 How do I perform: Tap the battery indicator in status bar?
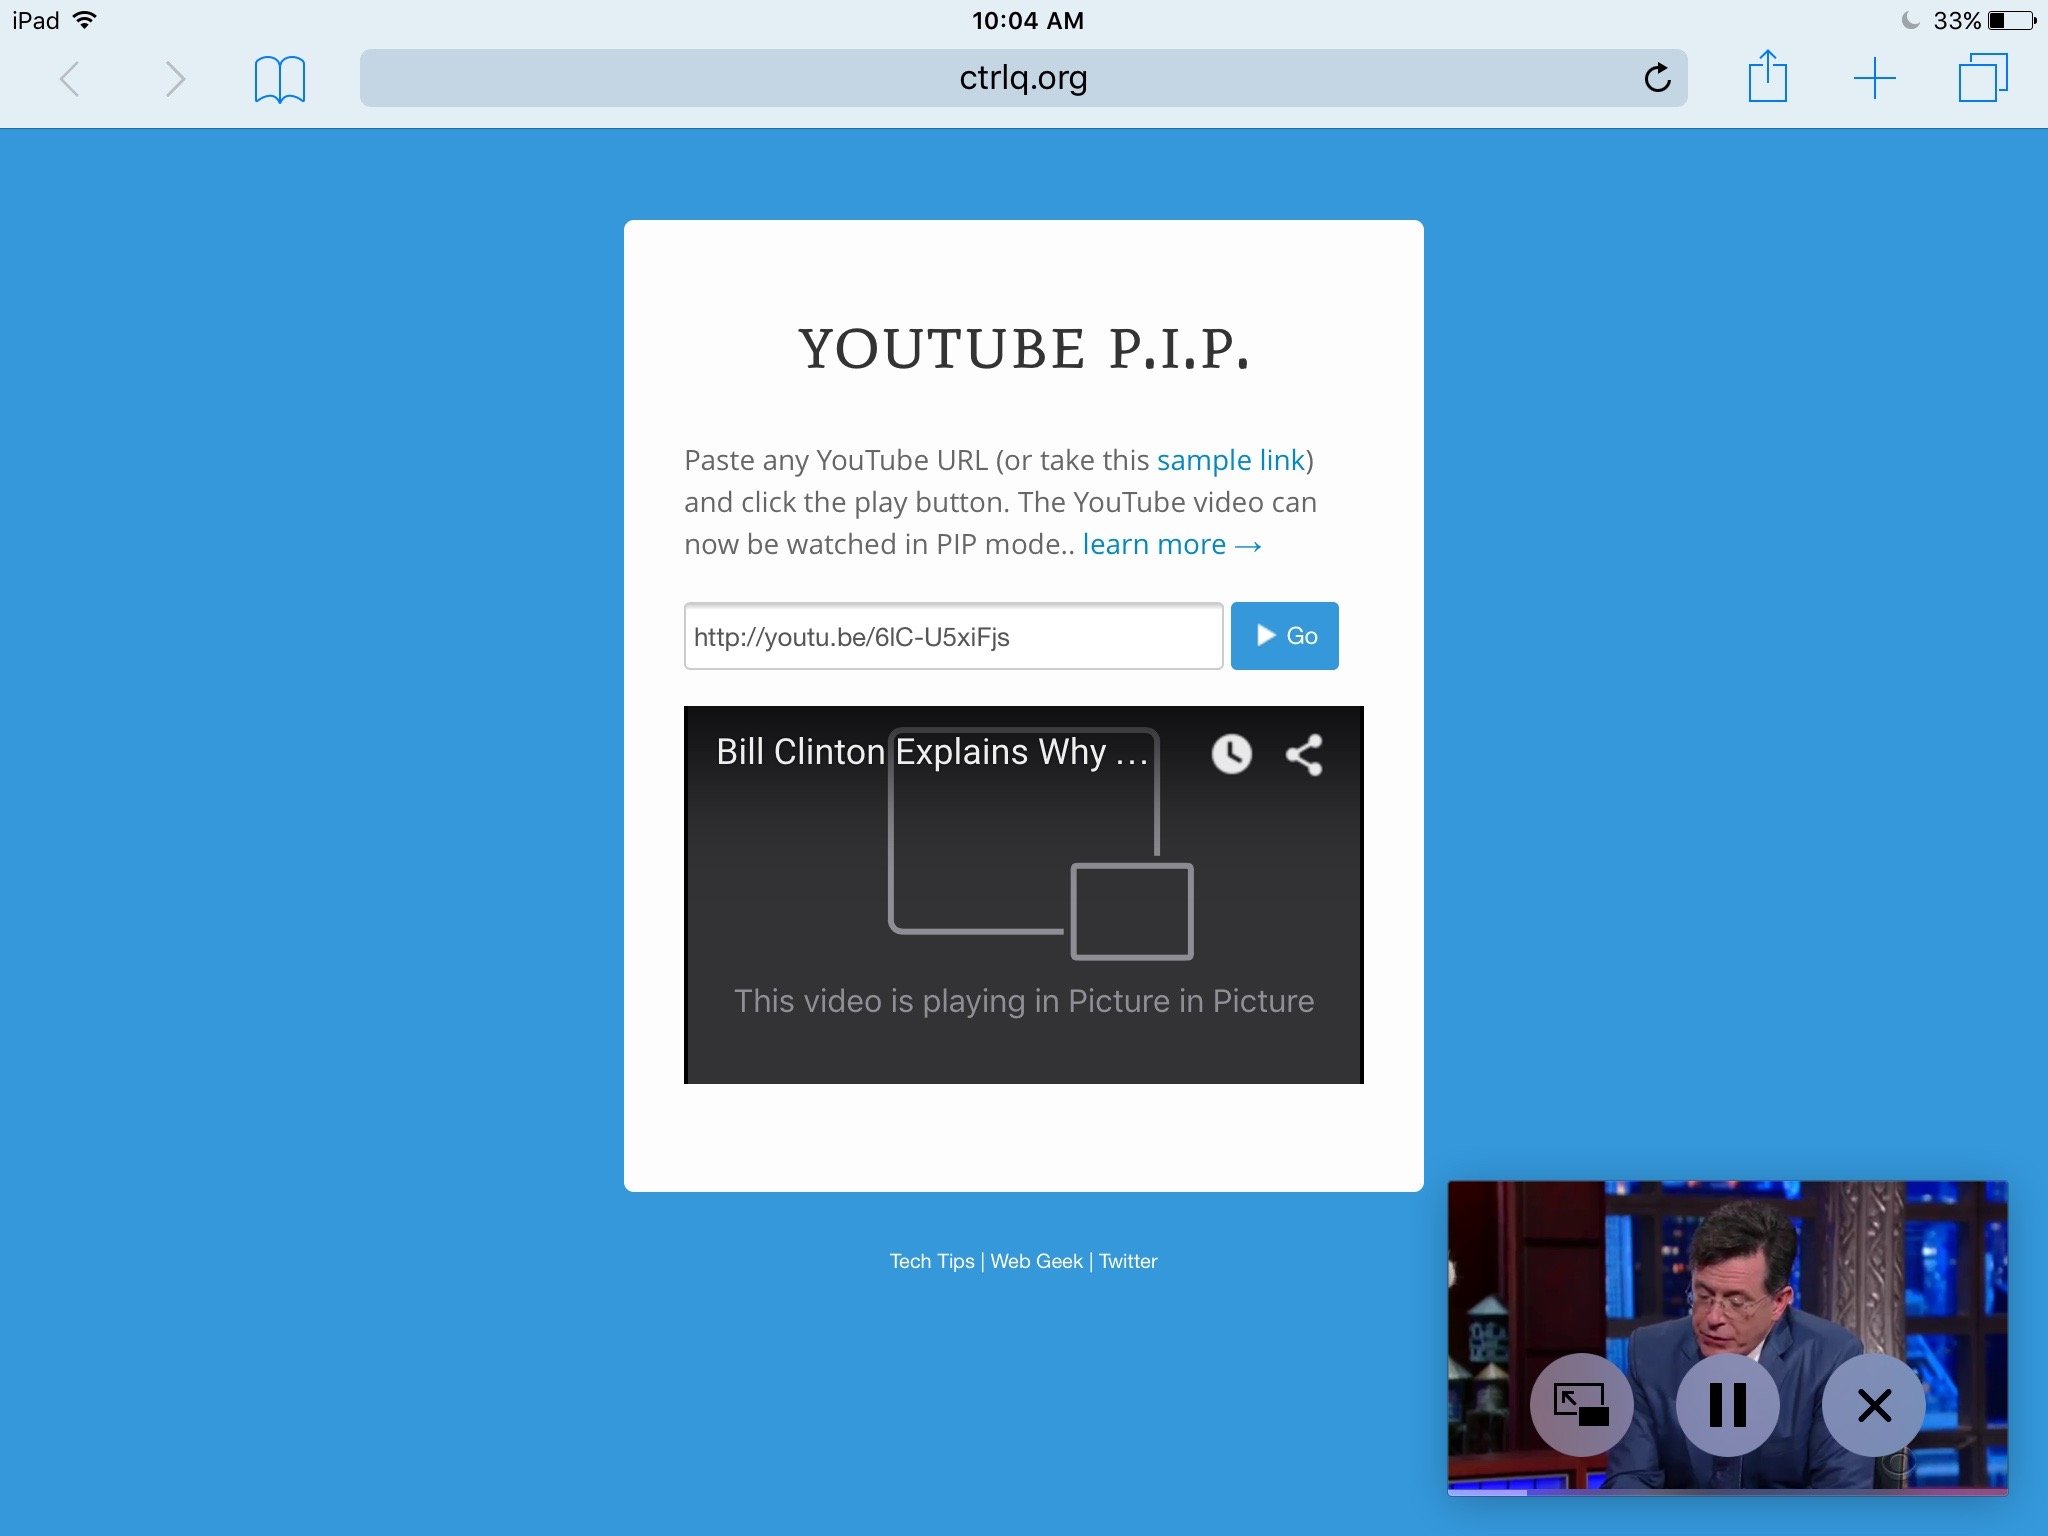coord(2012,20)
